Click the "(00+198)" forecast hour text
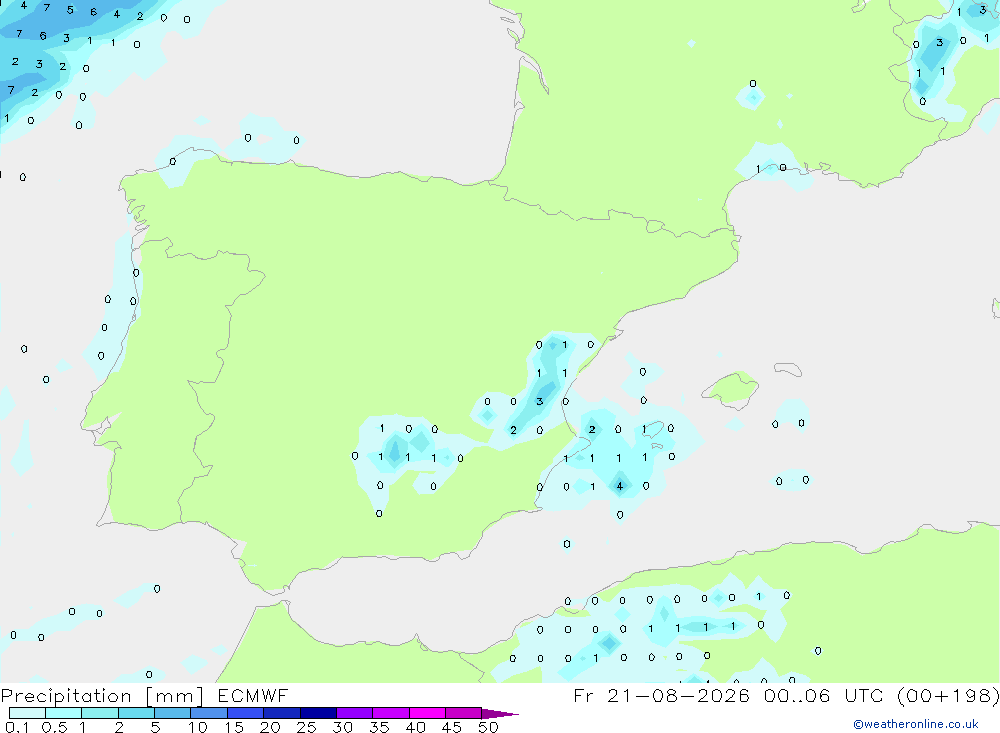 tap(948, 695)
